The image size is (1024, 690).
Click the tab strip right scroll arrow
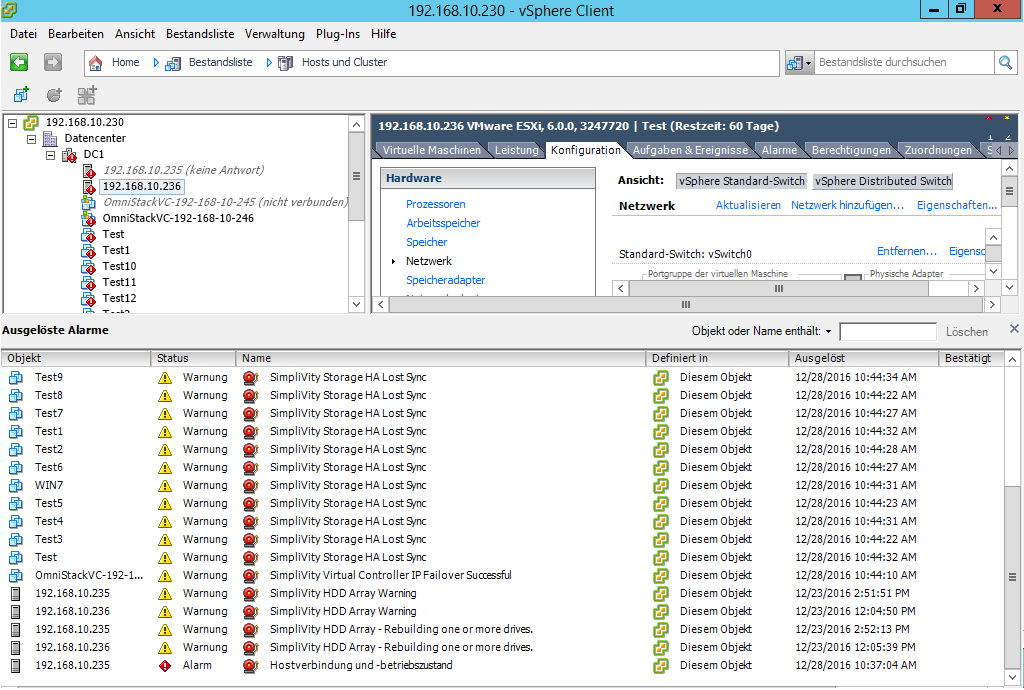pos(1011,150)
